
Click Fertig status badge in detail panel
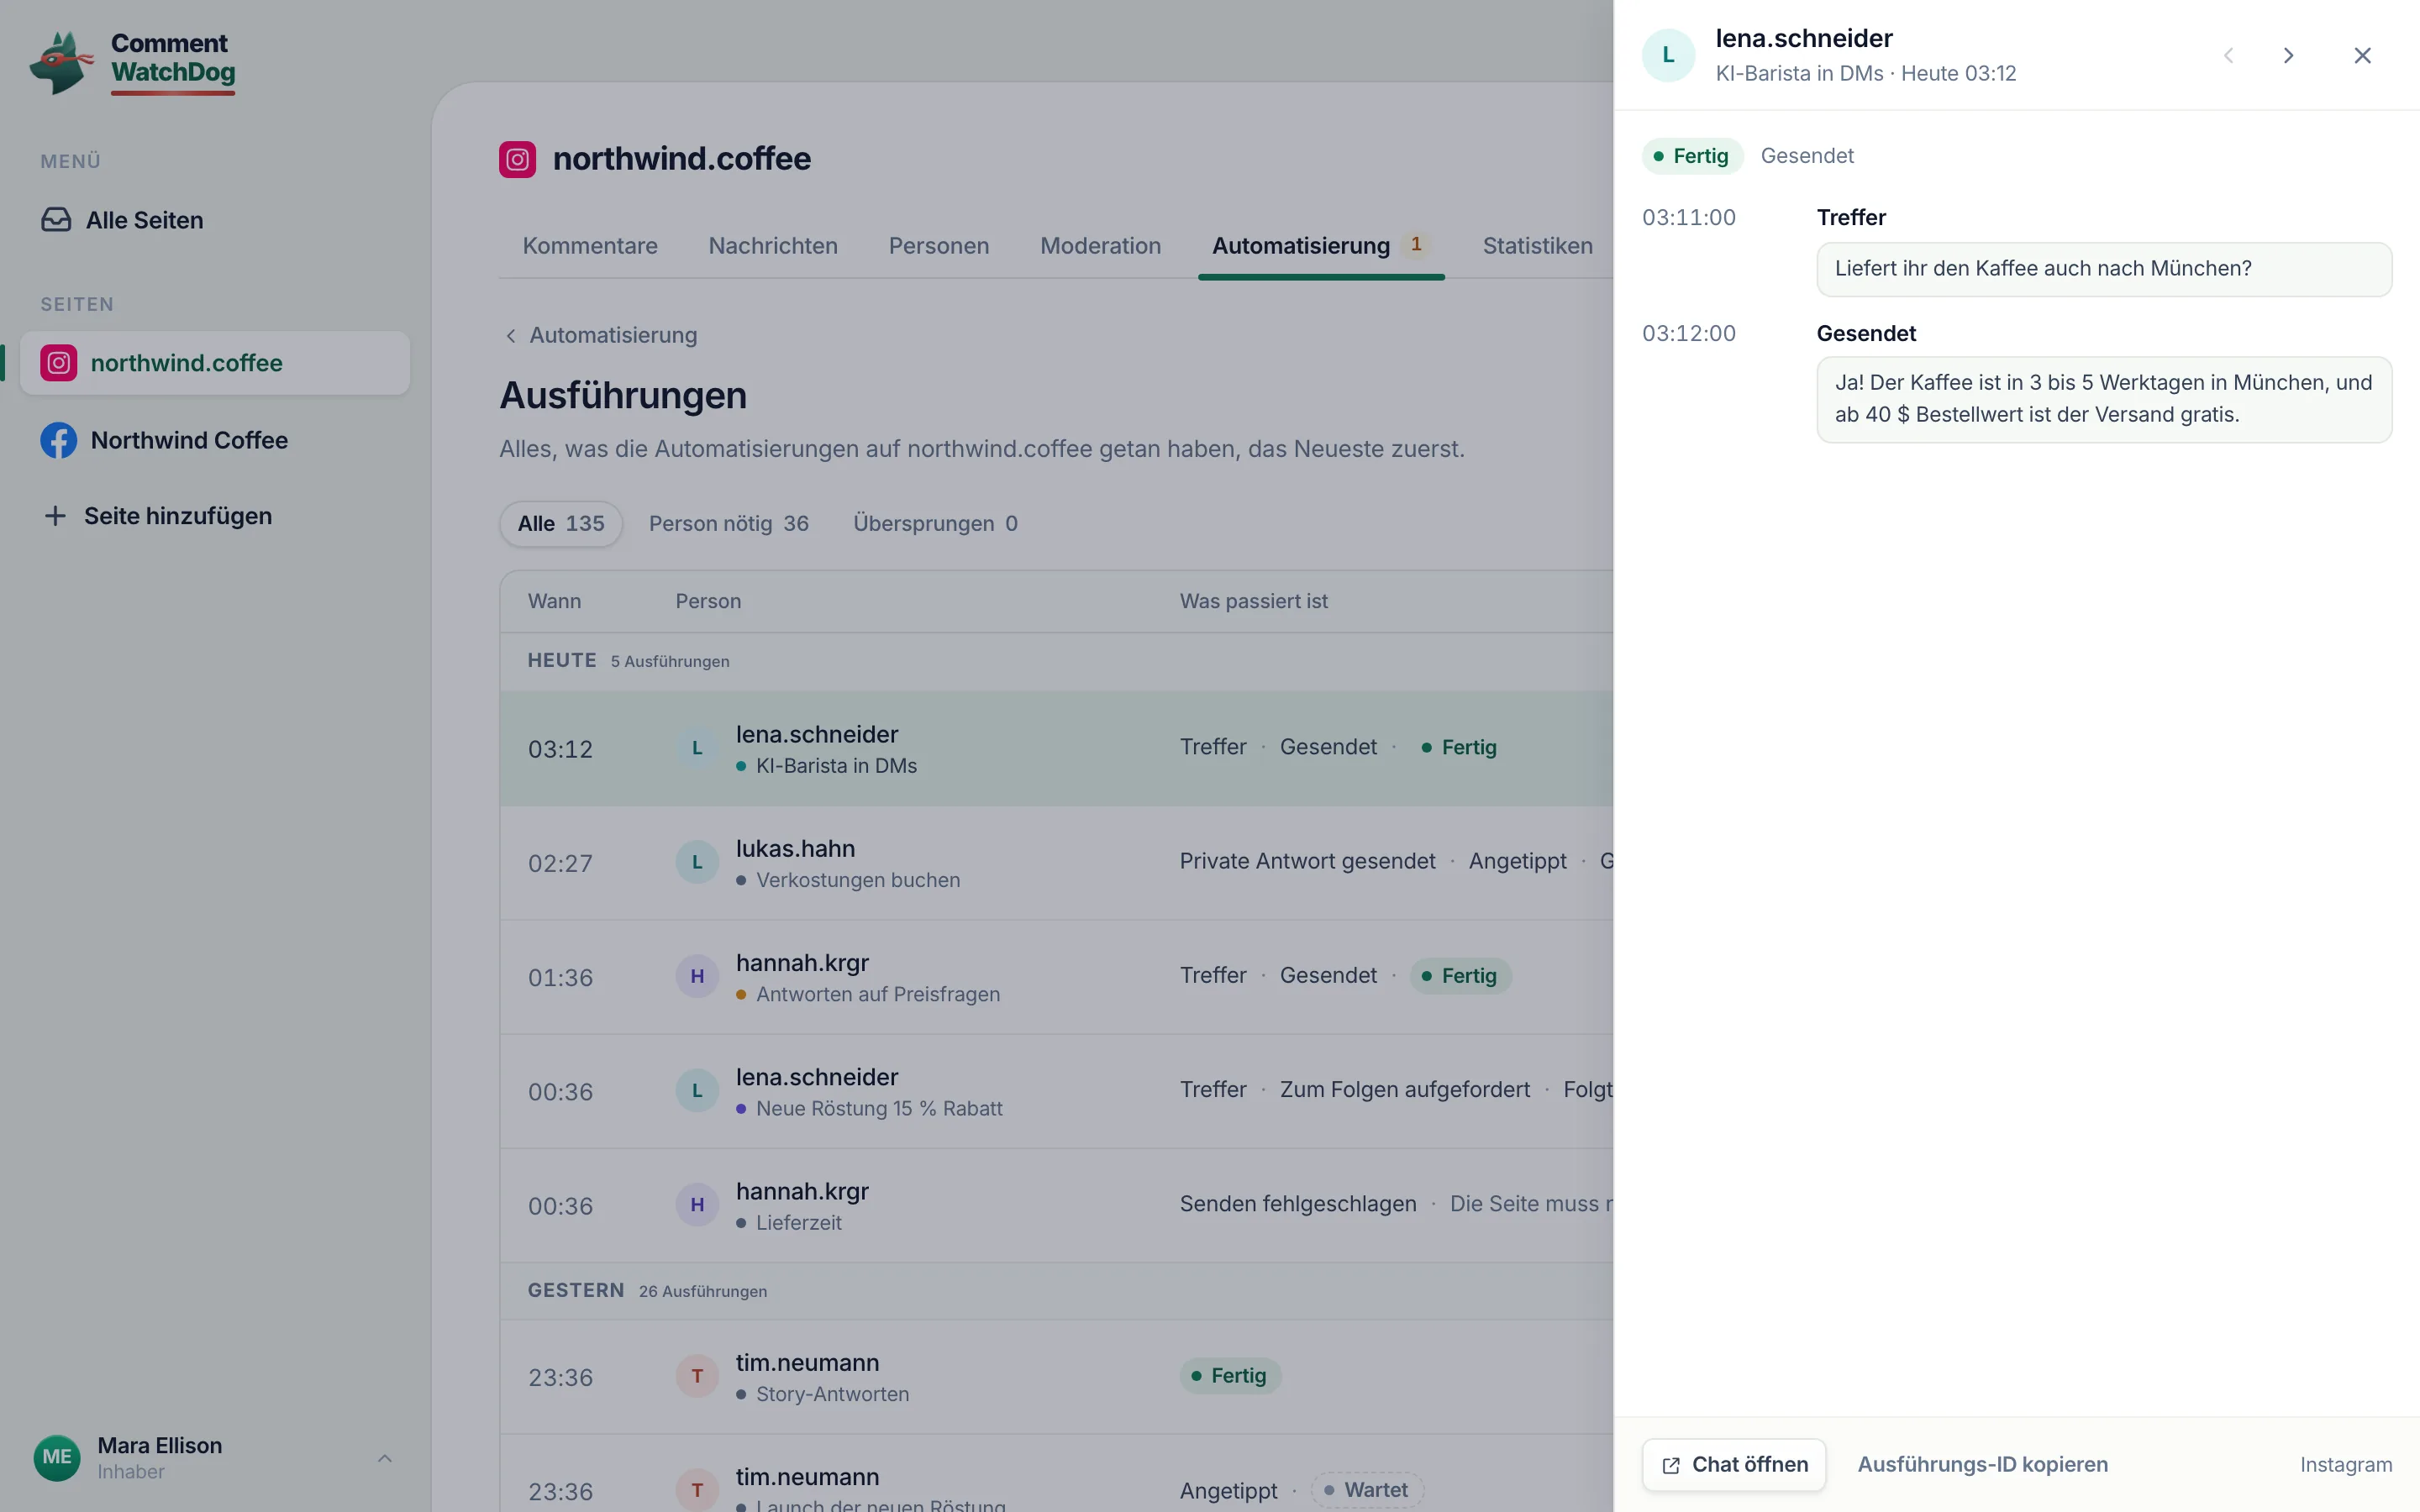[1692, 156]
